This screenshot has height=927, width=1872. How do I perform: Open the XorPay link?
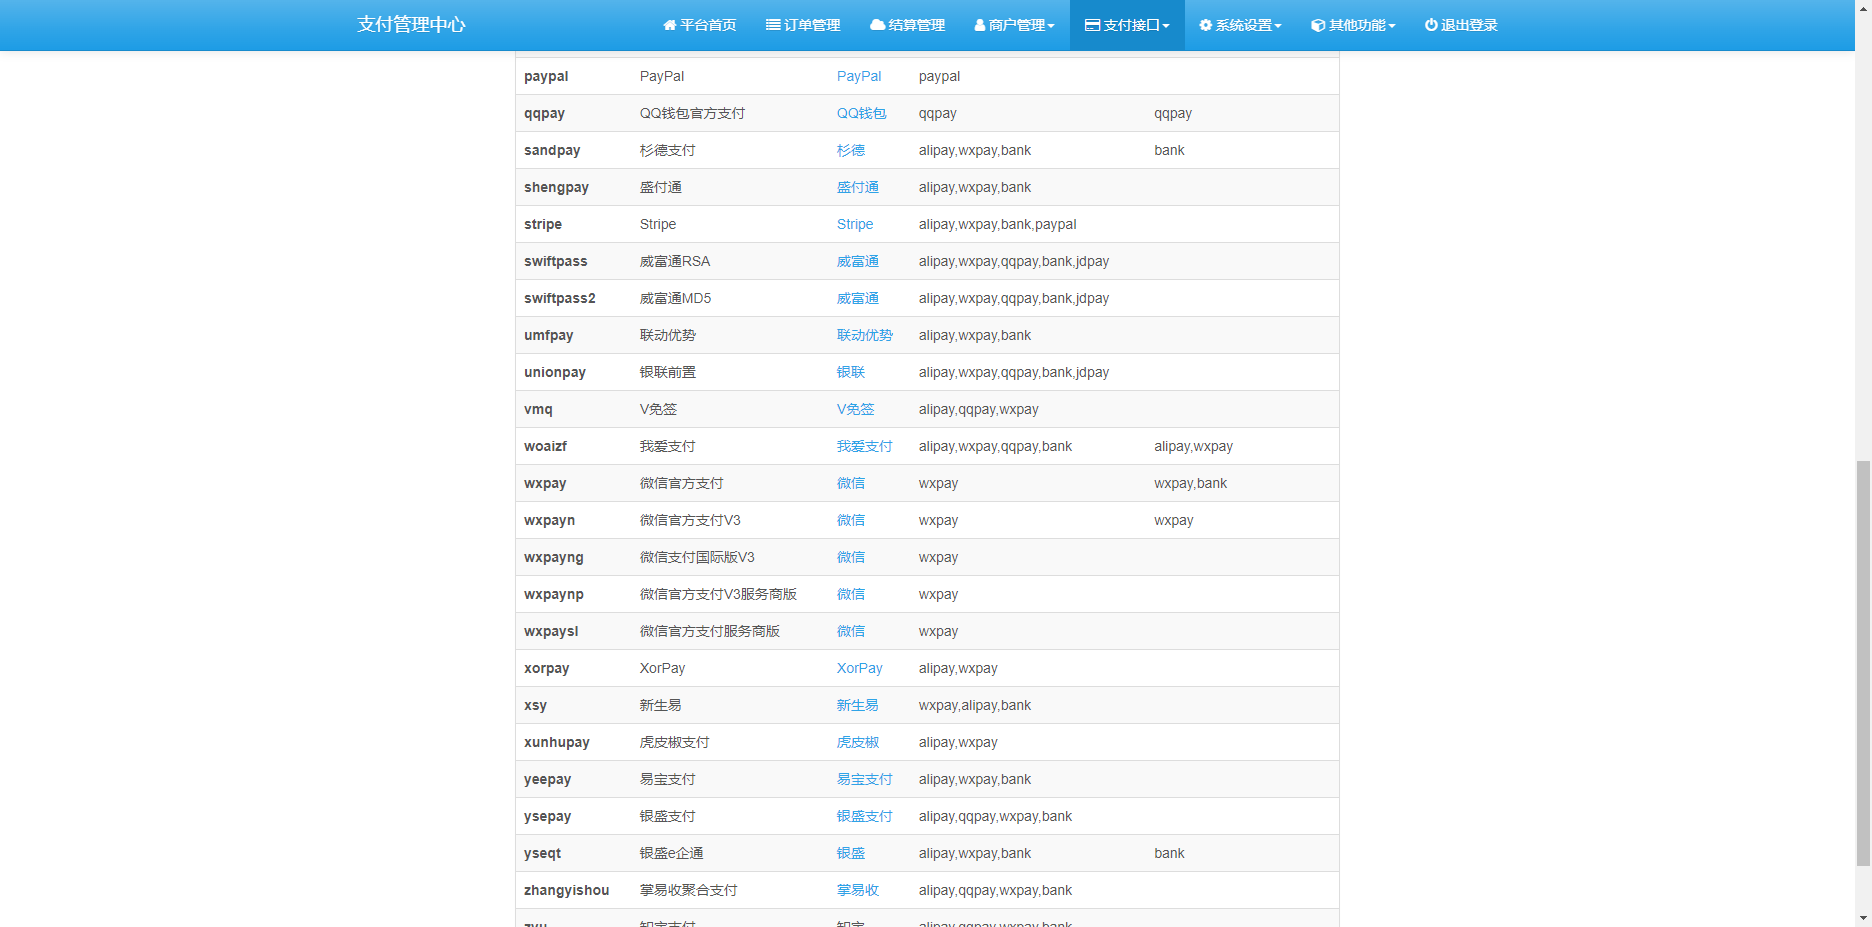coord(859,668)
